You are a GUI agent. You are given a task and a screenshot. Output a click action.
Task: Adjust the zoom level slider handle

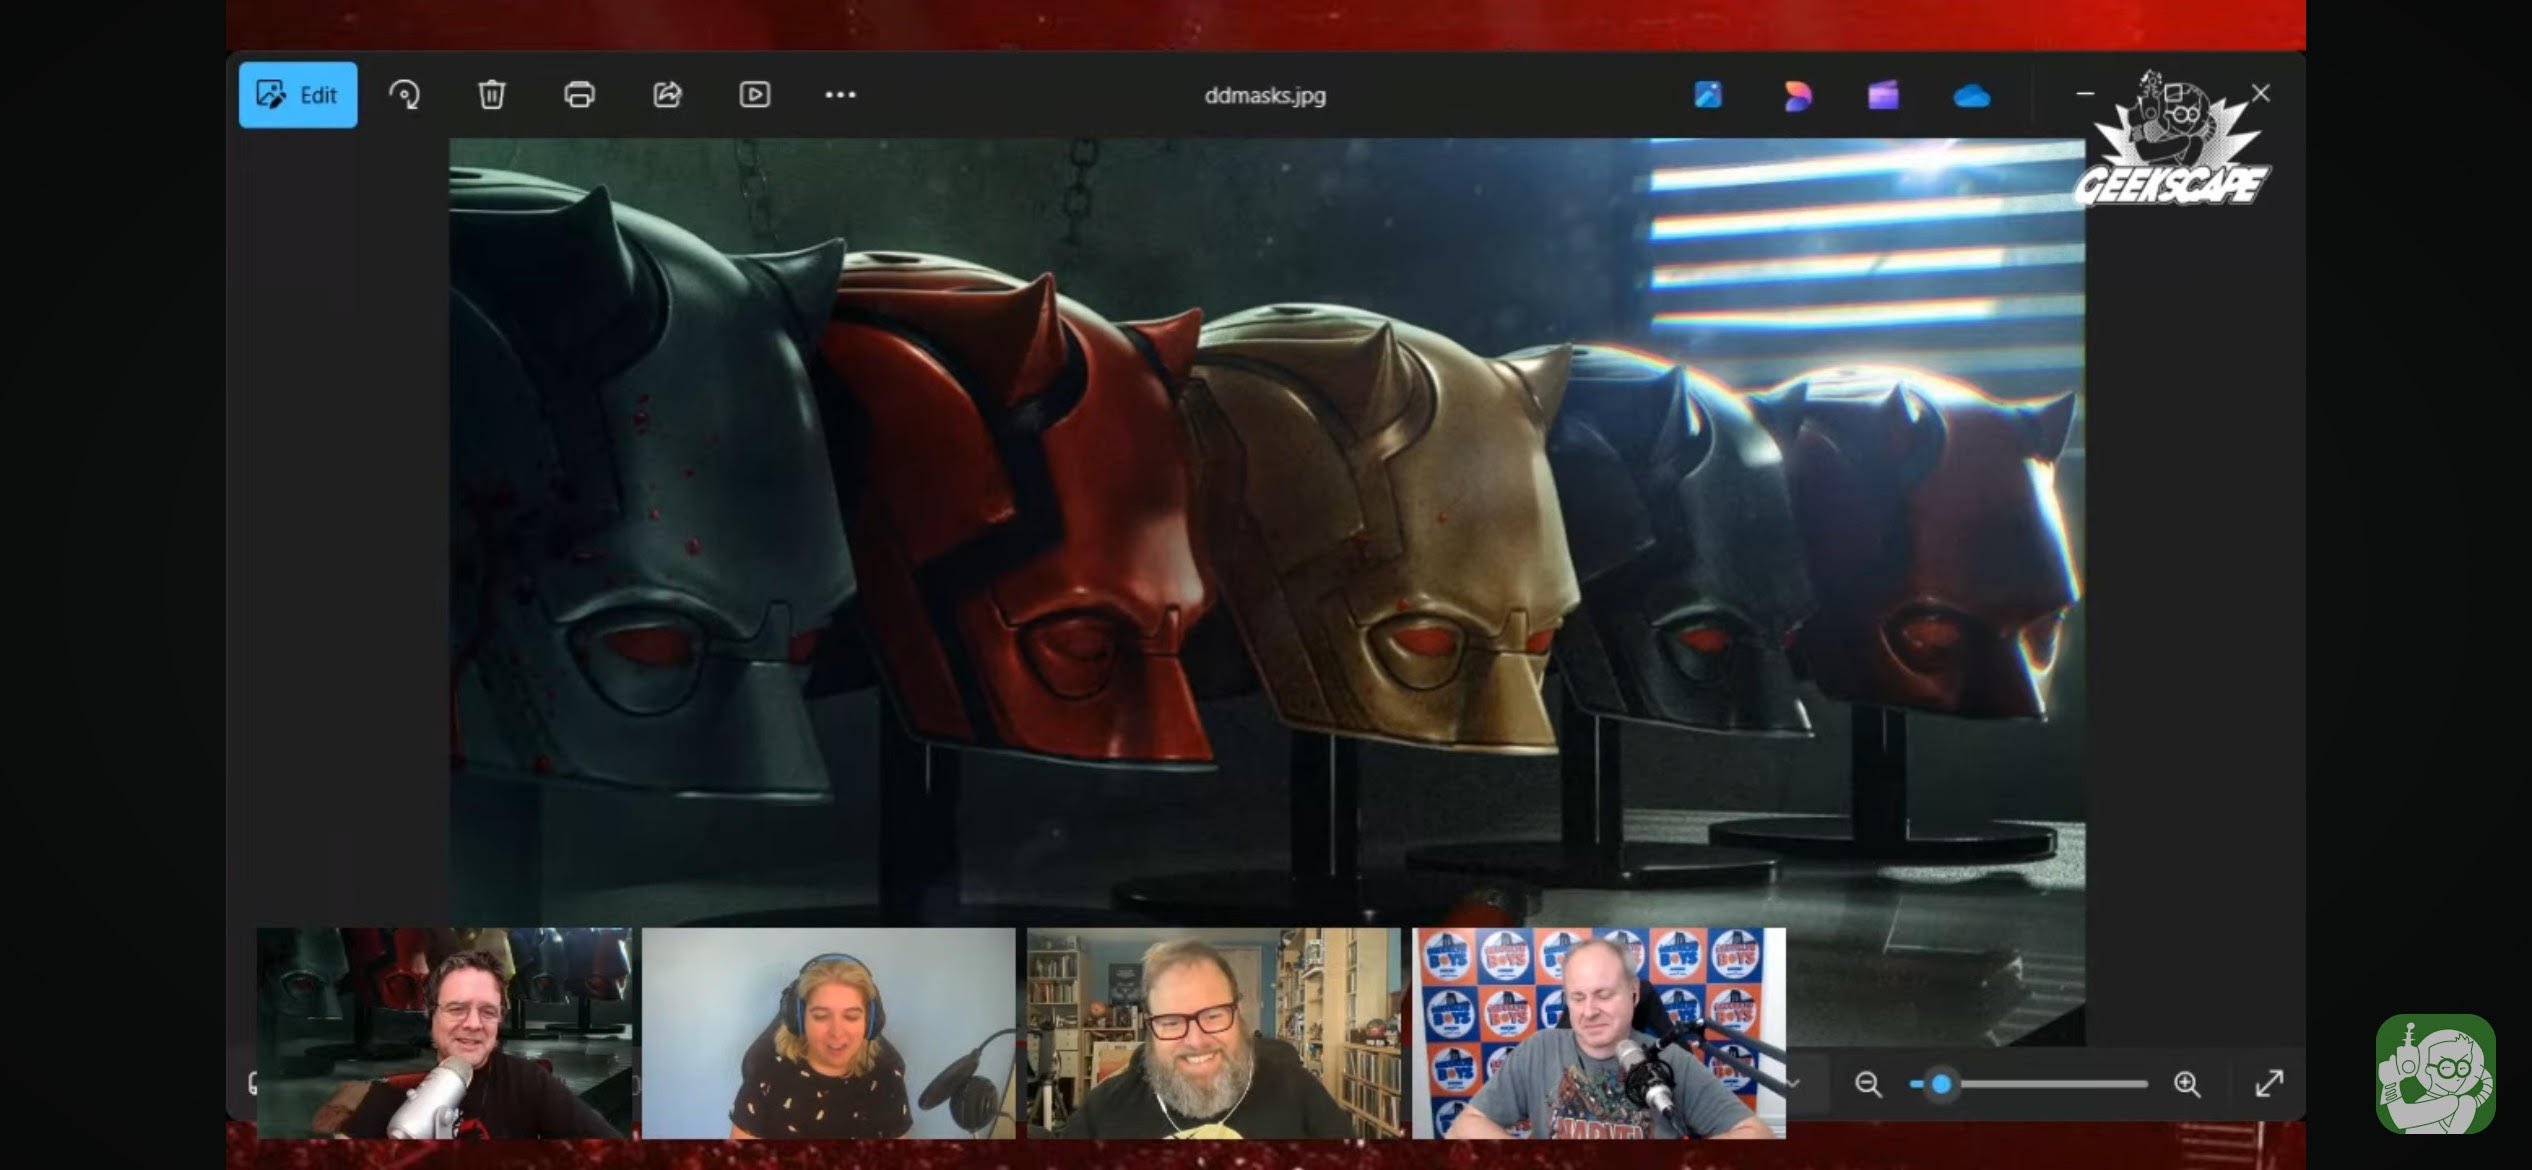point(1941,1084)
